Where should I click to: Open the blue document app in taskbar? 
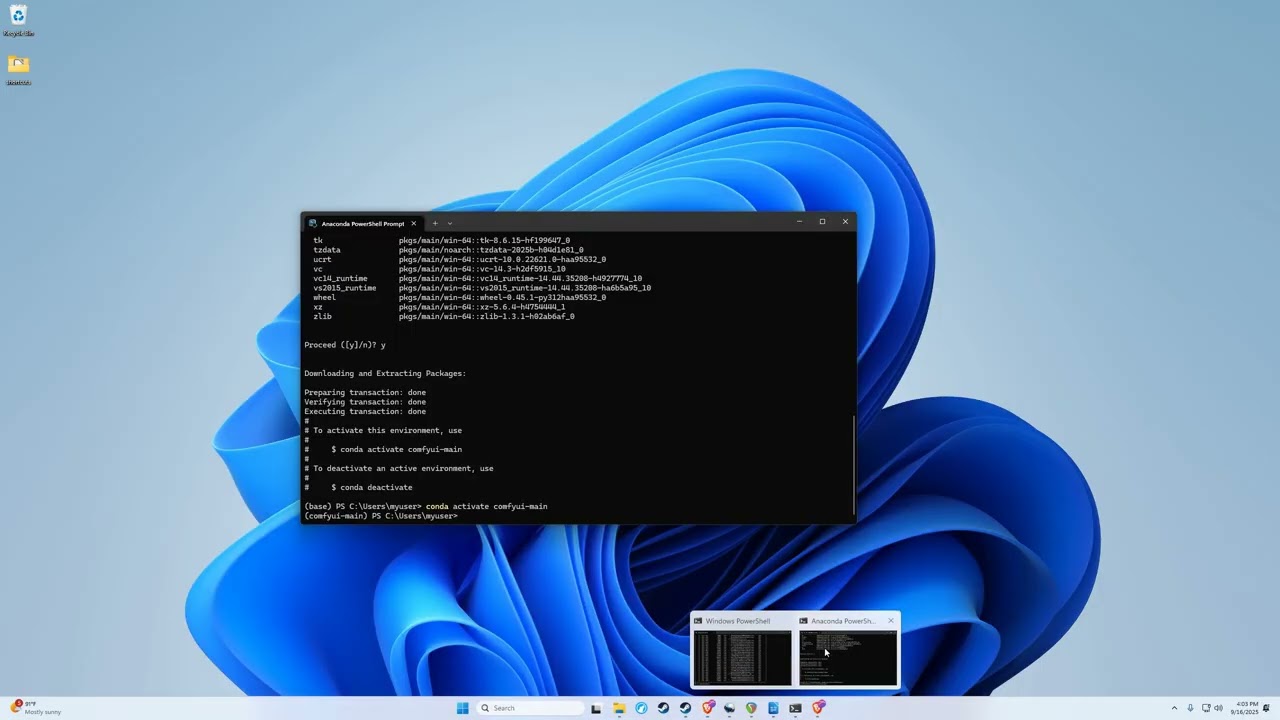click(773, 708)
